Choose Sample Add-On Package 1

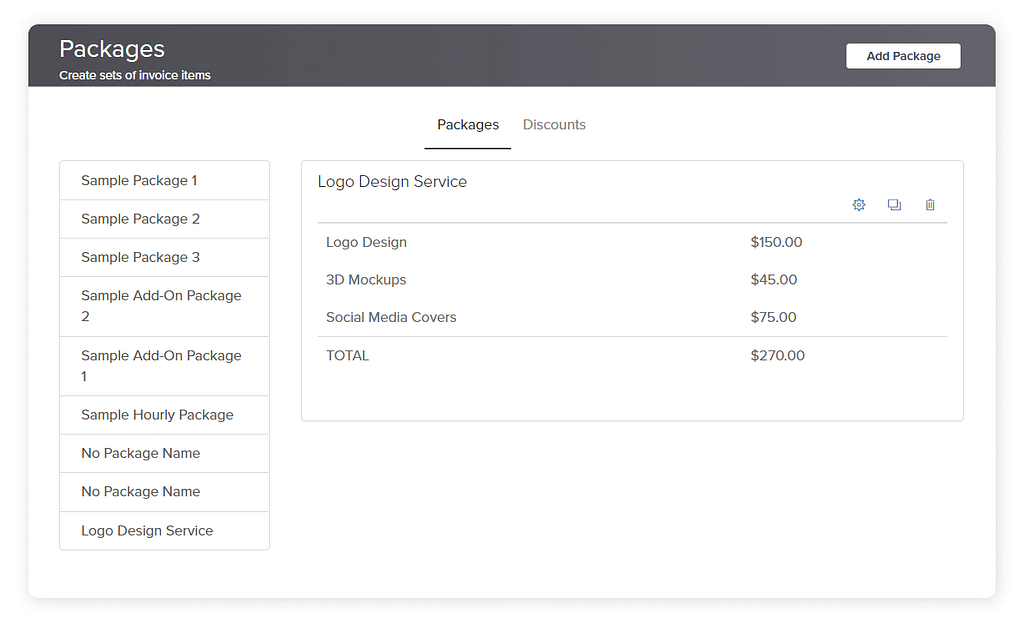(165, 366)
